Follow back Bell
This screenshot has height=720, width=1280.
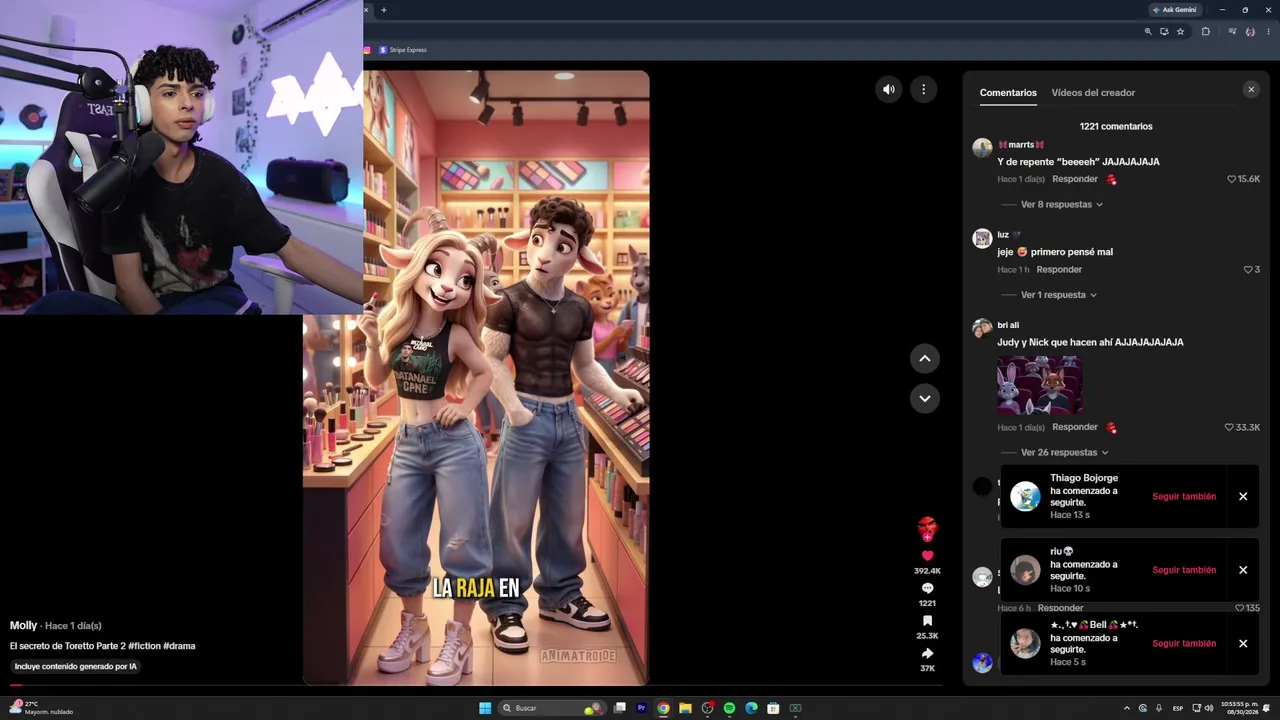click(1184, 643)
